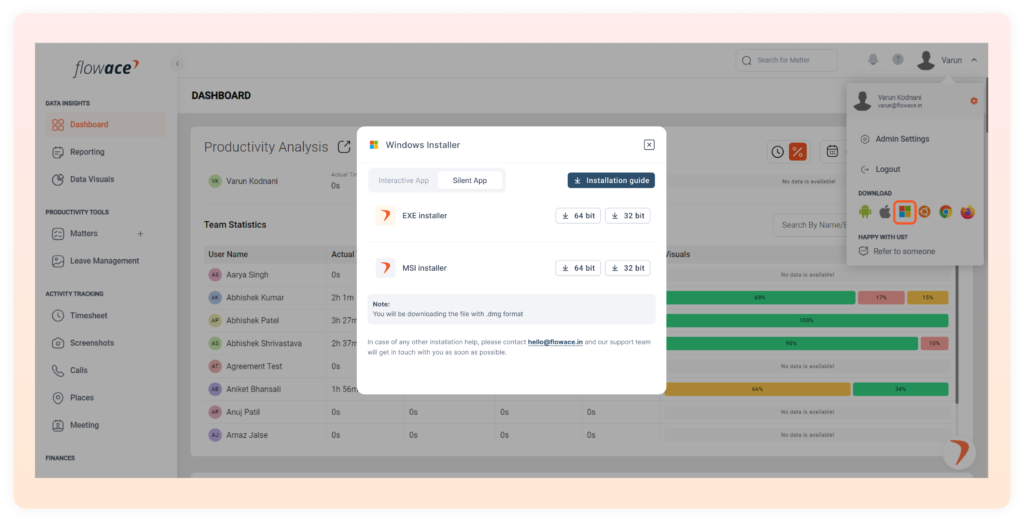The width and height of the screenshot is (1024, 523).
Task: Click the hello@flowace.in email link
Action: tap(555, 342)
